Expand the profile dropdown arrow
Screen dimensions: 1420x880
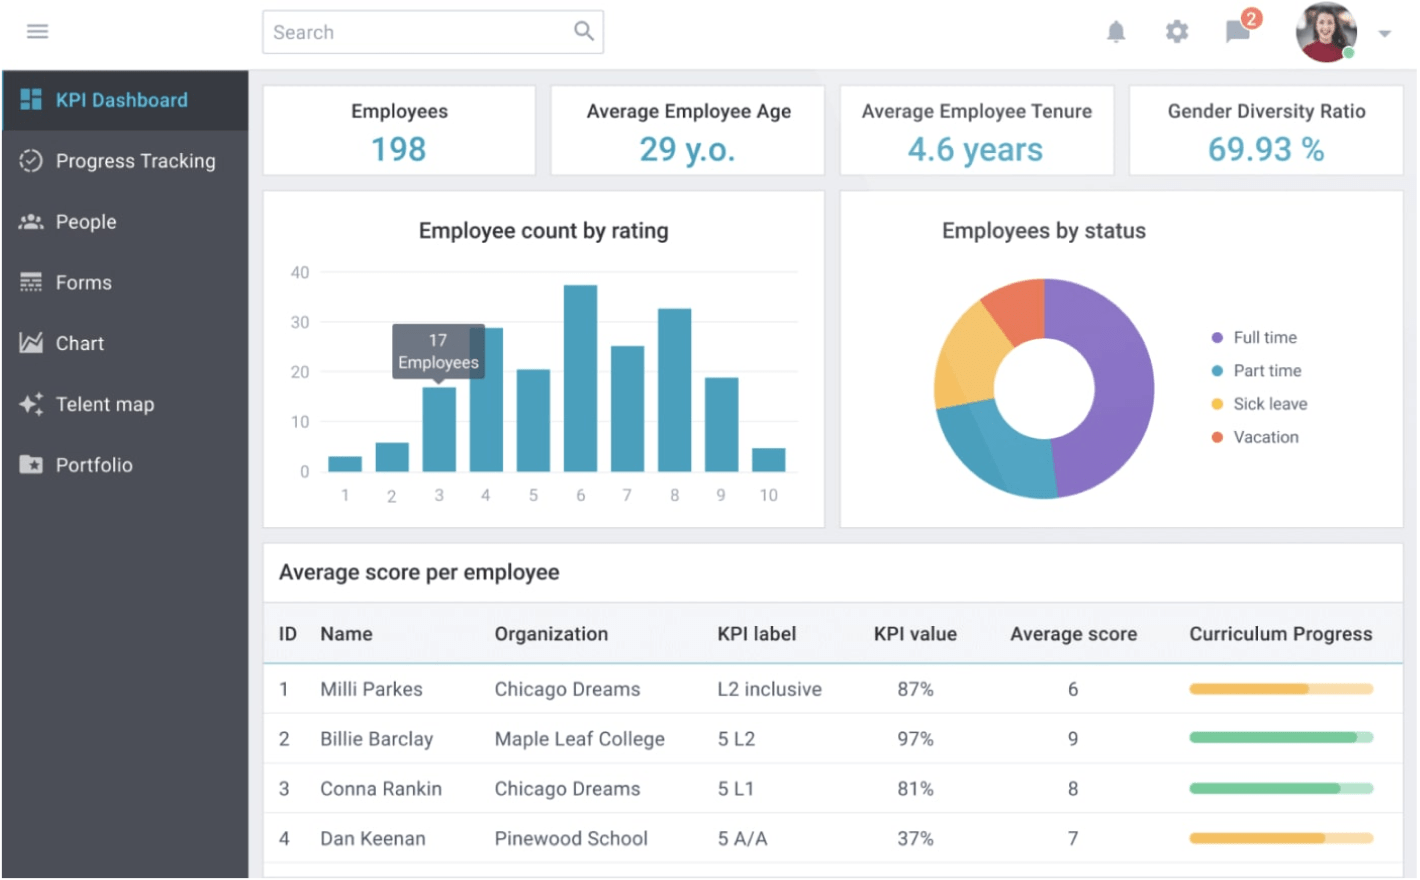tap(1386, 33)
